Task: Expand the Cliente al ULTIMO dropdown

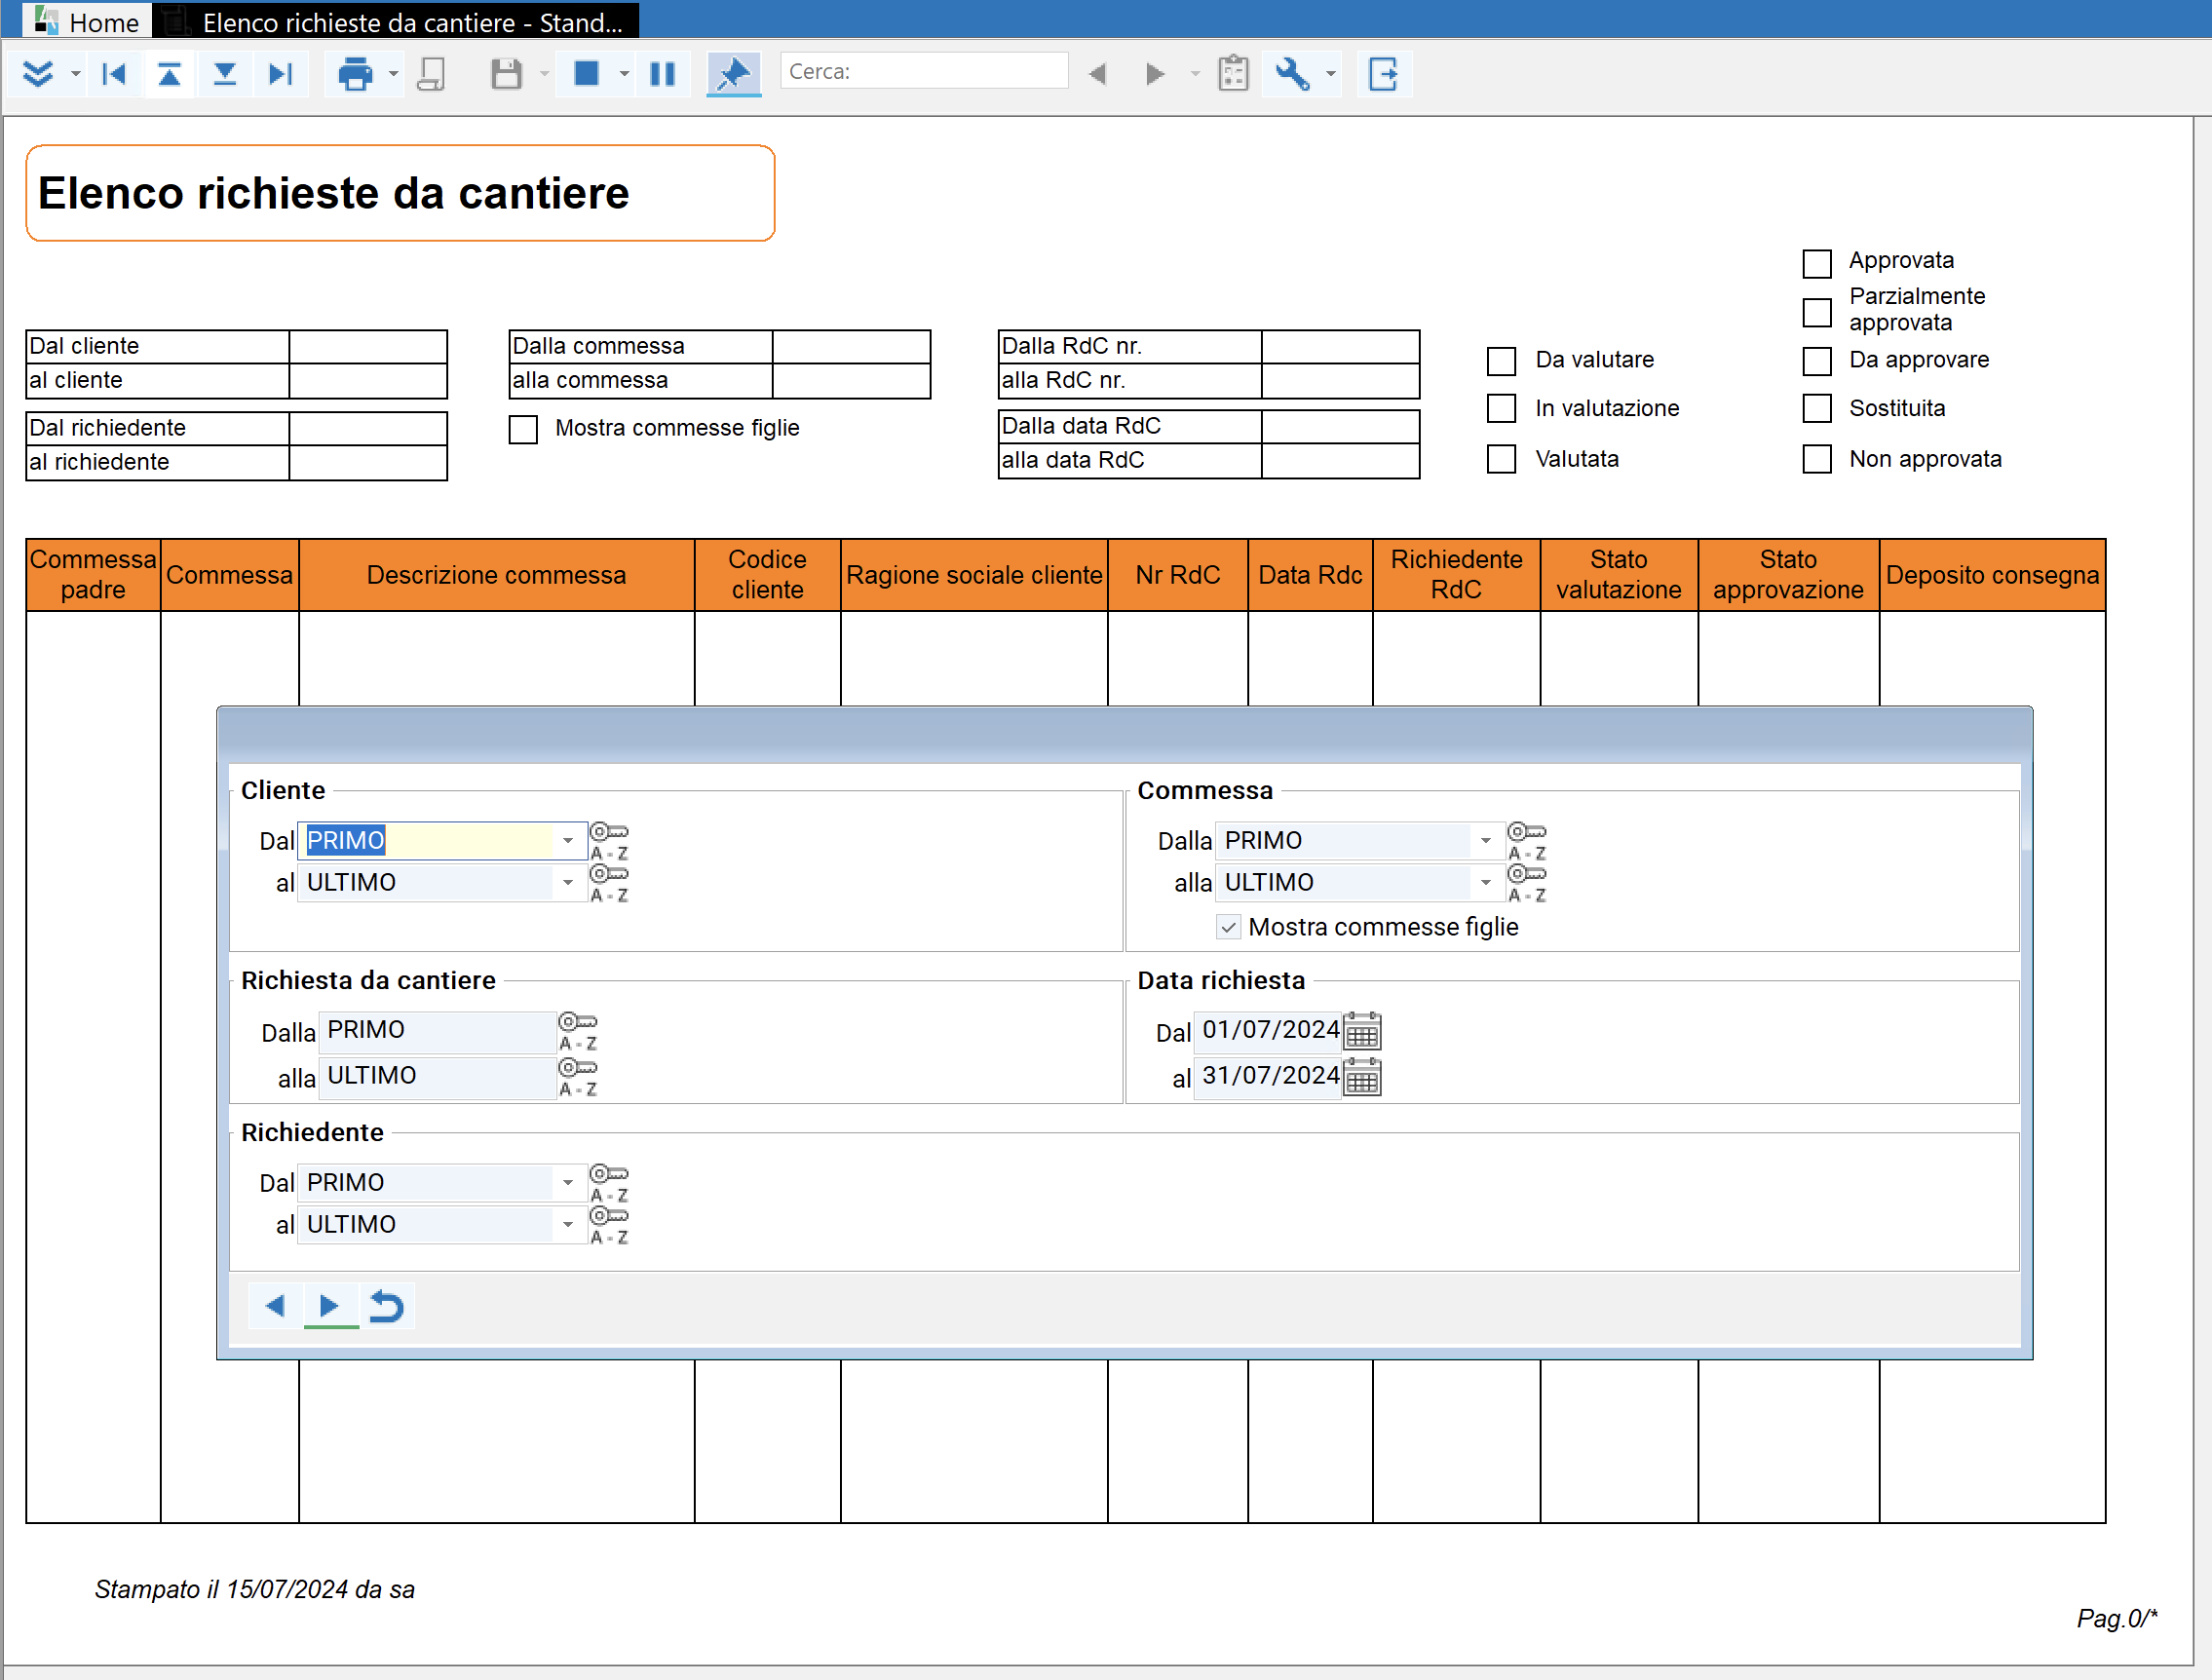Action: (x=568, y=883)
